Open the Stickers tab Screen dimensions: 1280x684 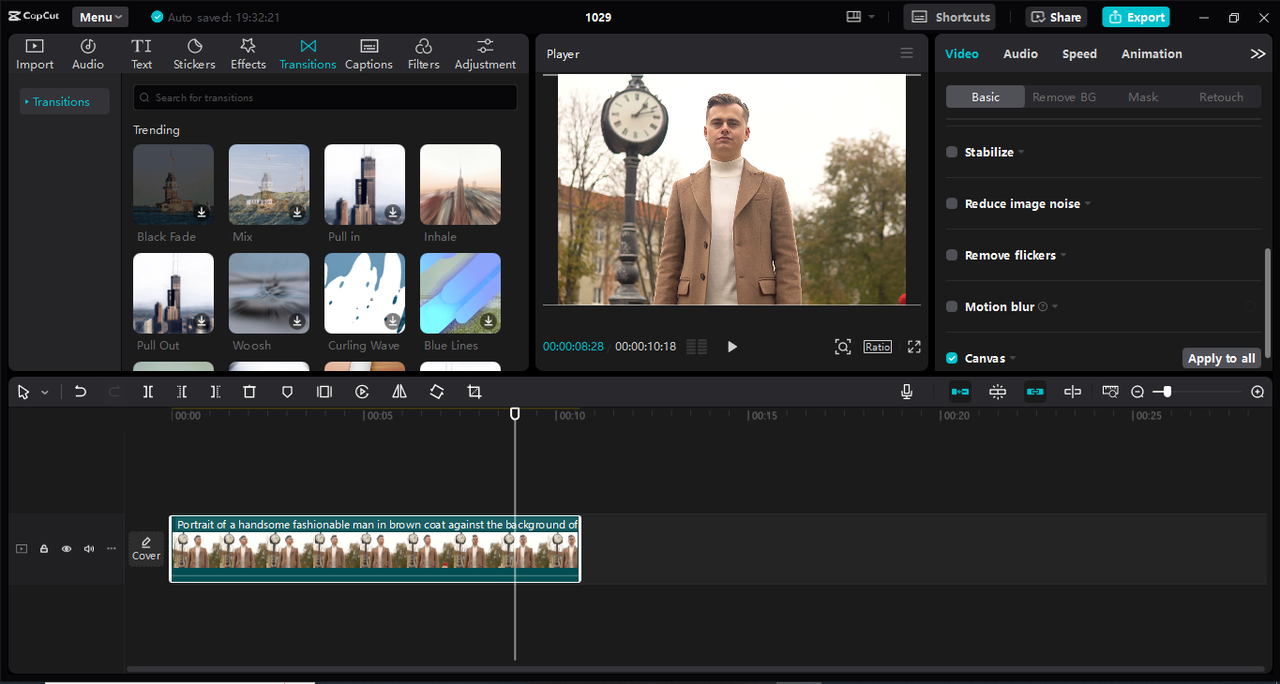[x=194, y=54]
